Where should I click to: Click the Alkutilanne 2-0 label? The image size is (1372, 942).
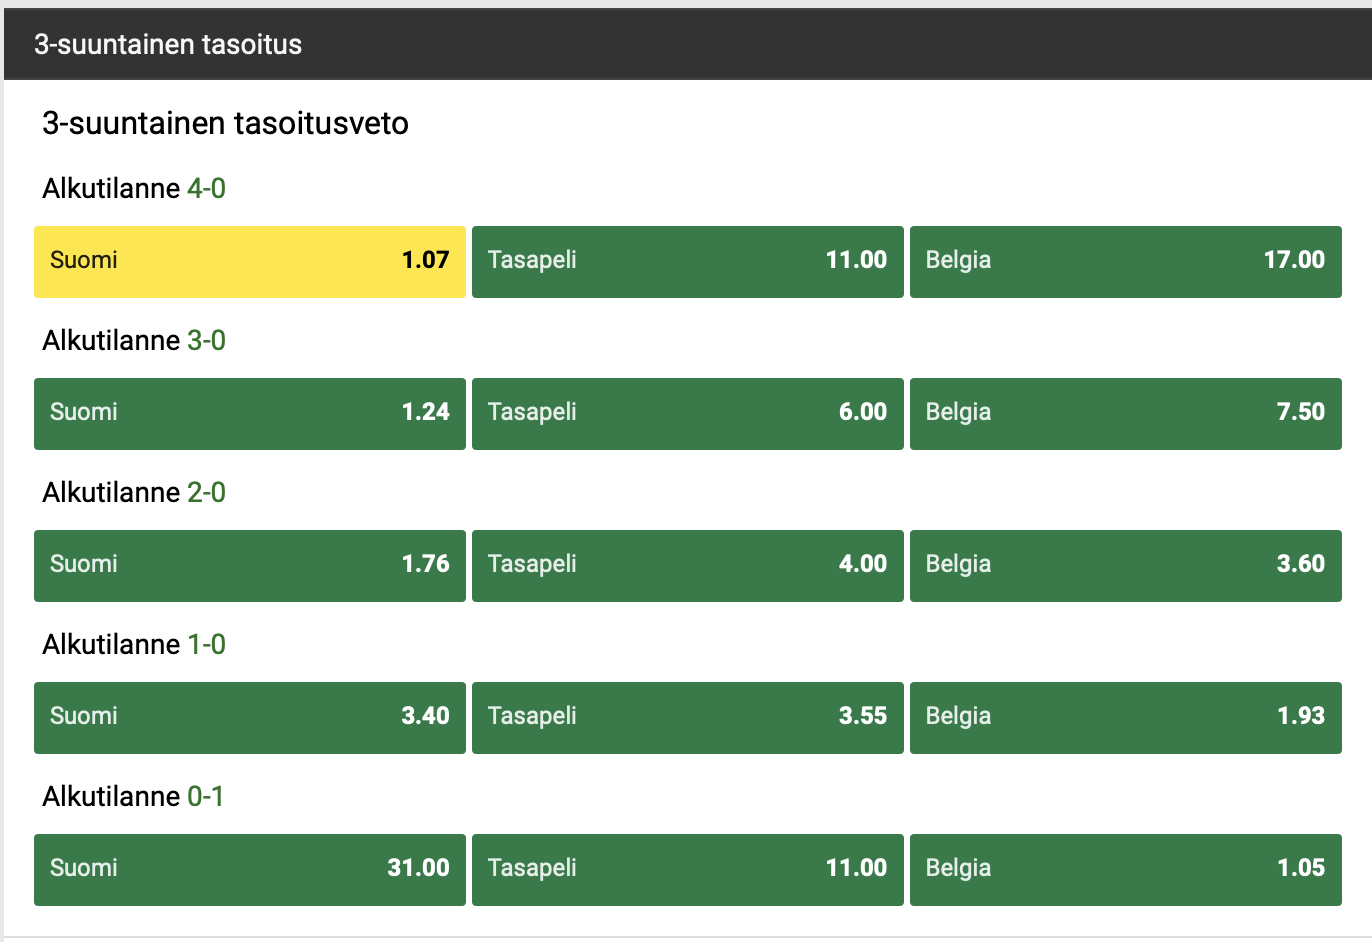coord(134,492)
